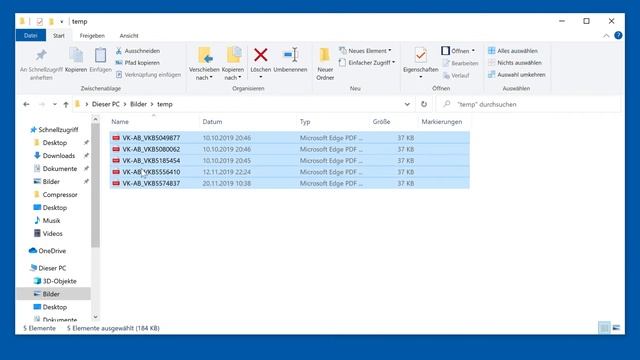The width and height of the screenshot is (640, 360).
Task: Select Dieser PC in the navigation pane
Action: coord(48,268)
